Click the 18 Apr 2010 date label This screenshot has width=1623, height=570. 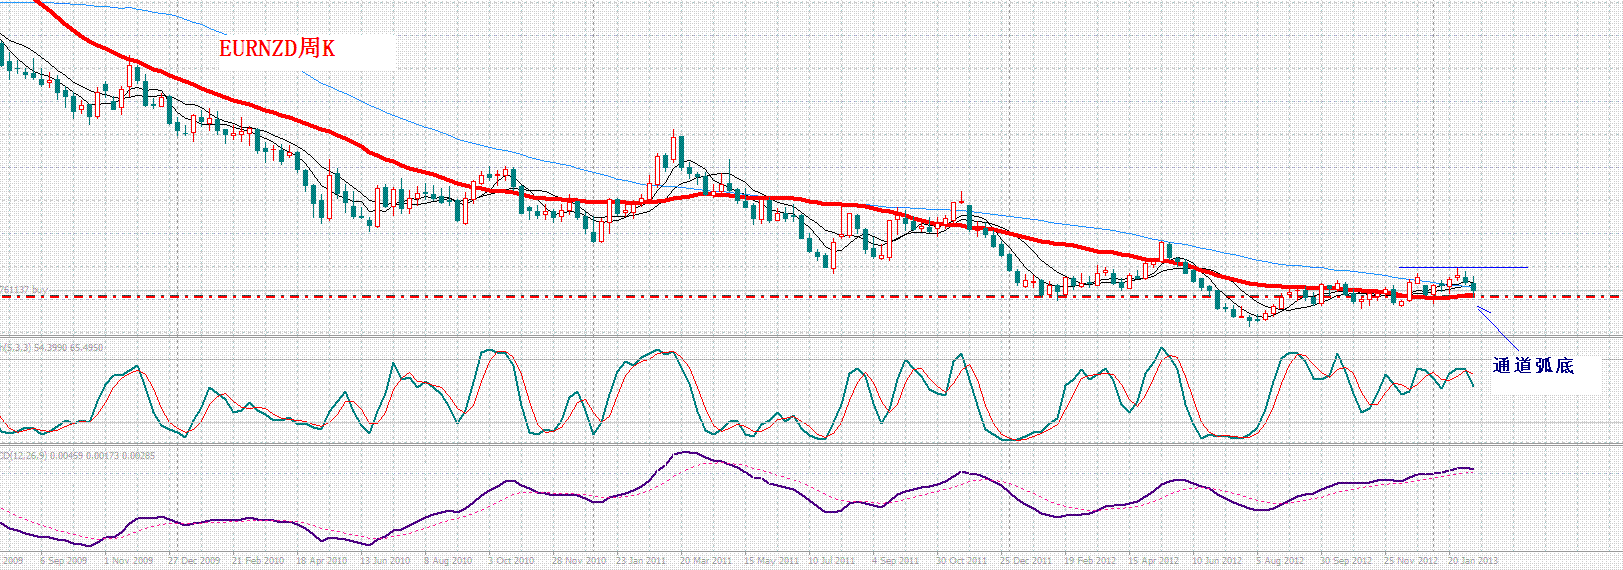pyautogui.click(x=321, y=561)
